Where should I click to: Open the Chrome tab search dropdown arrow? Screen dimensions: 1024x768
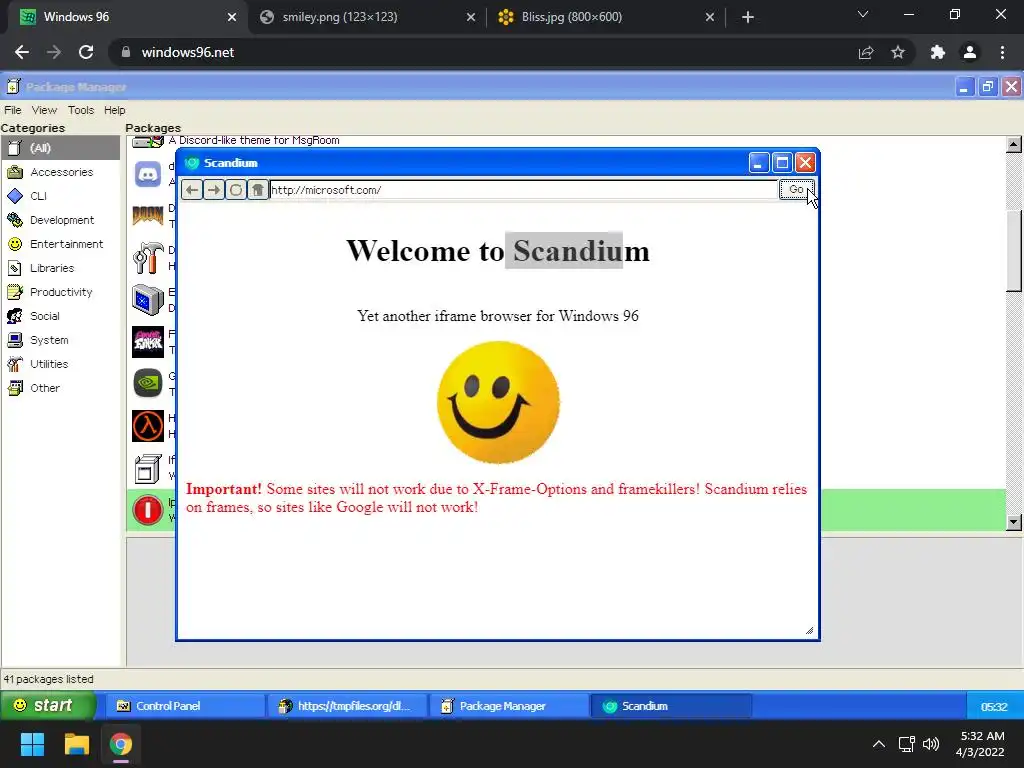point(863,14)
